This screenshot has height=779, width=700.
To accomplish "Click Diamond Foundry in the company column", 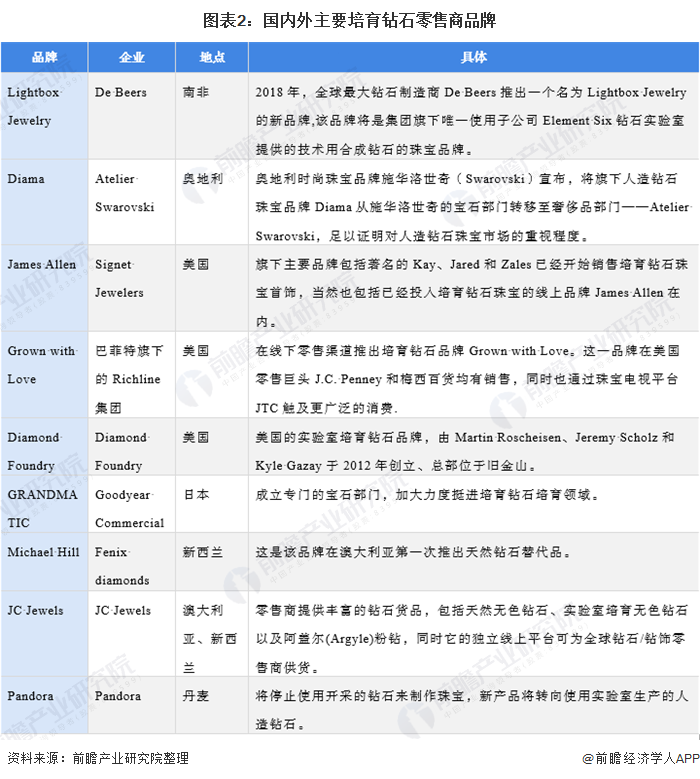I will (132, 447).
